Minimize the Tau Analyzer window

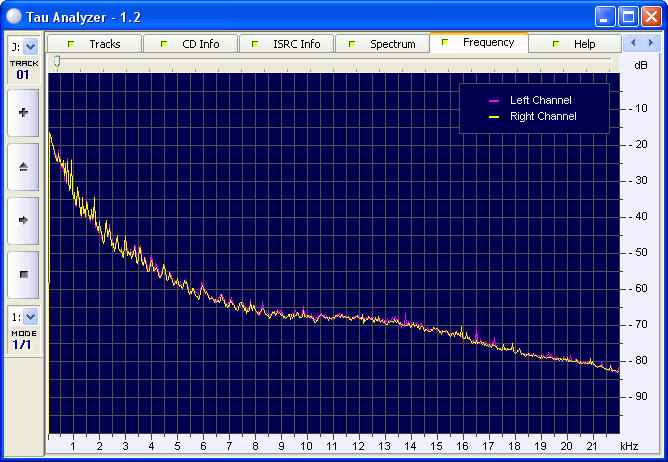605,17
